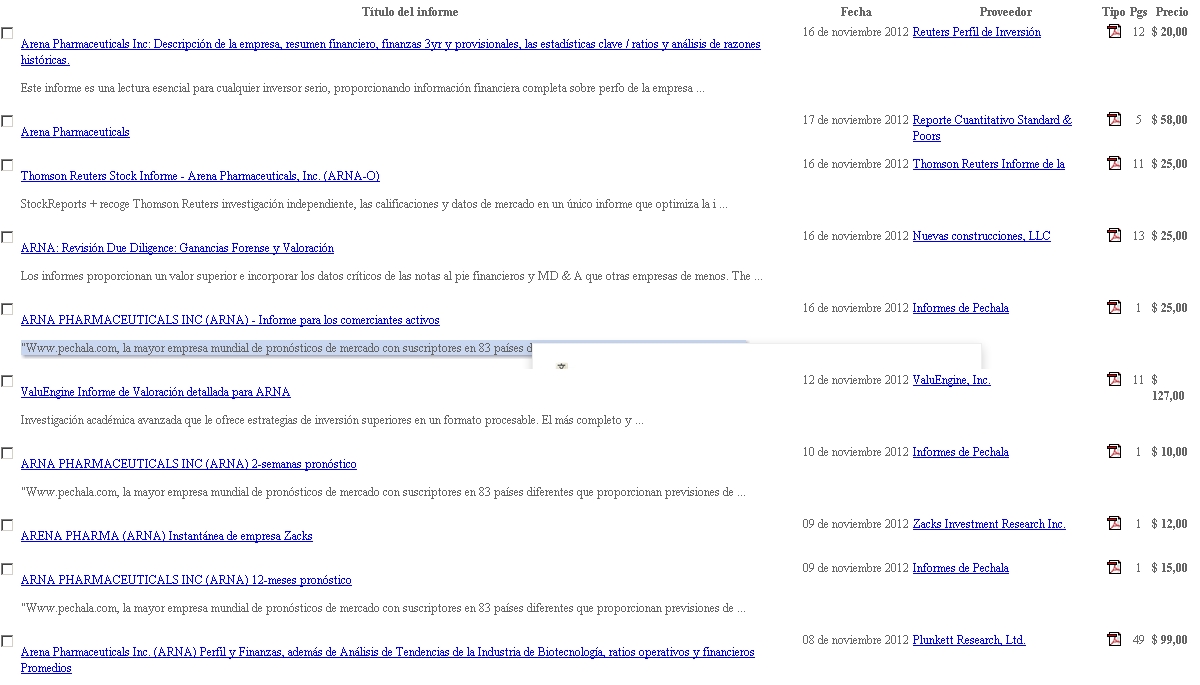Open Arena Pharmaceuticals Inc: Descripción de la empresa link
Viewport: 1200px width, 685px height.
pos(390,52)
